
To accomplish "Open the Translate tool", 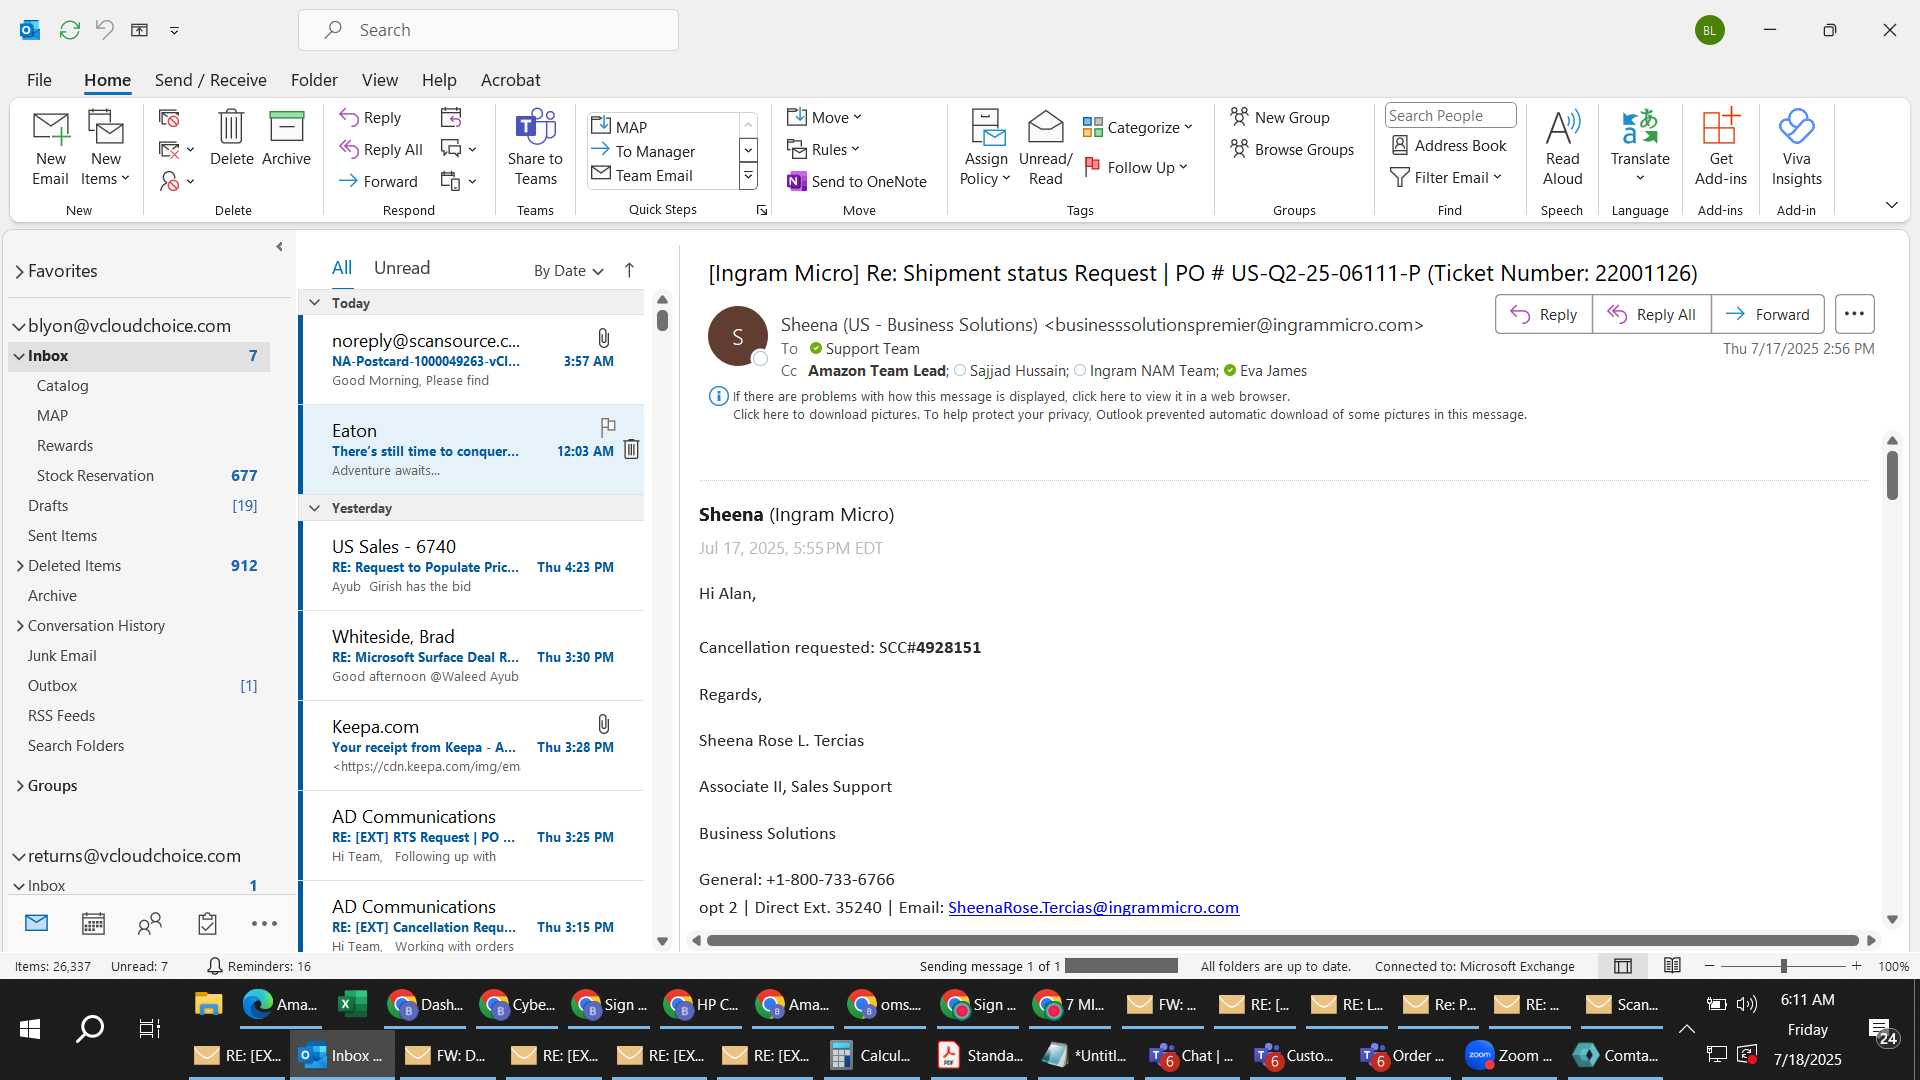I will (1640, 148).
